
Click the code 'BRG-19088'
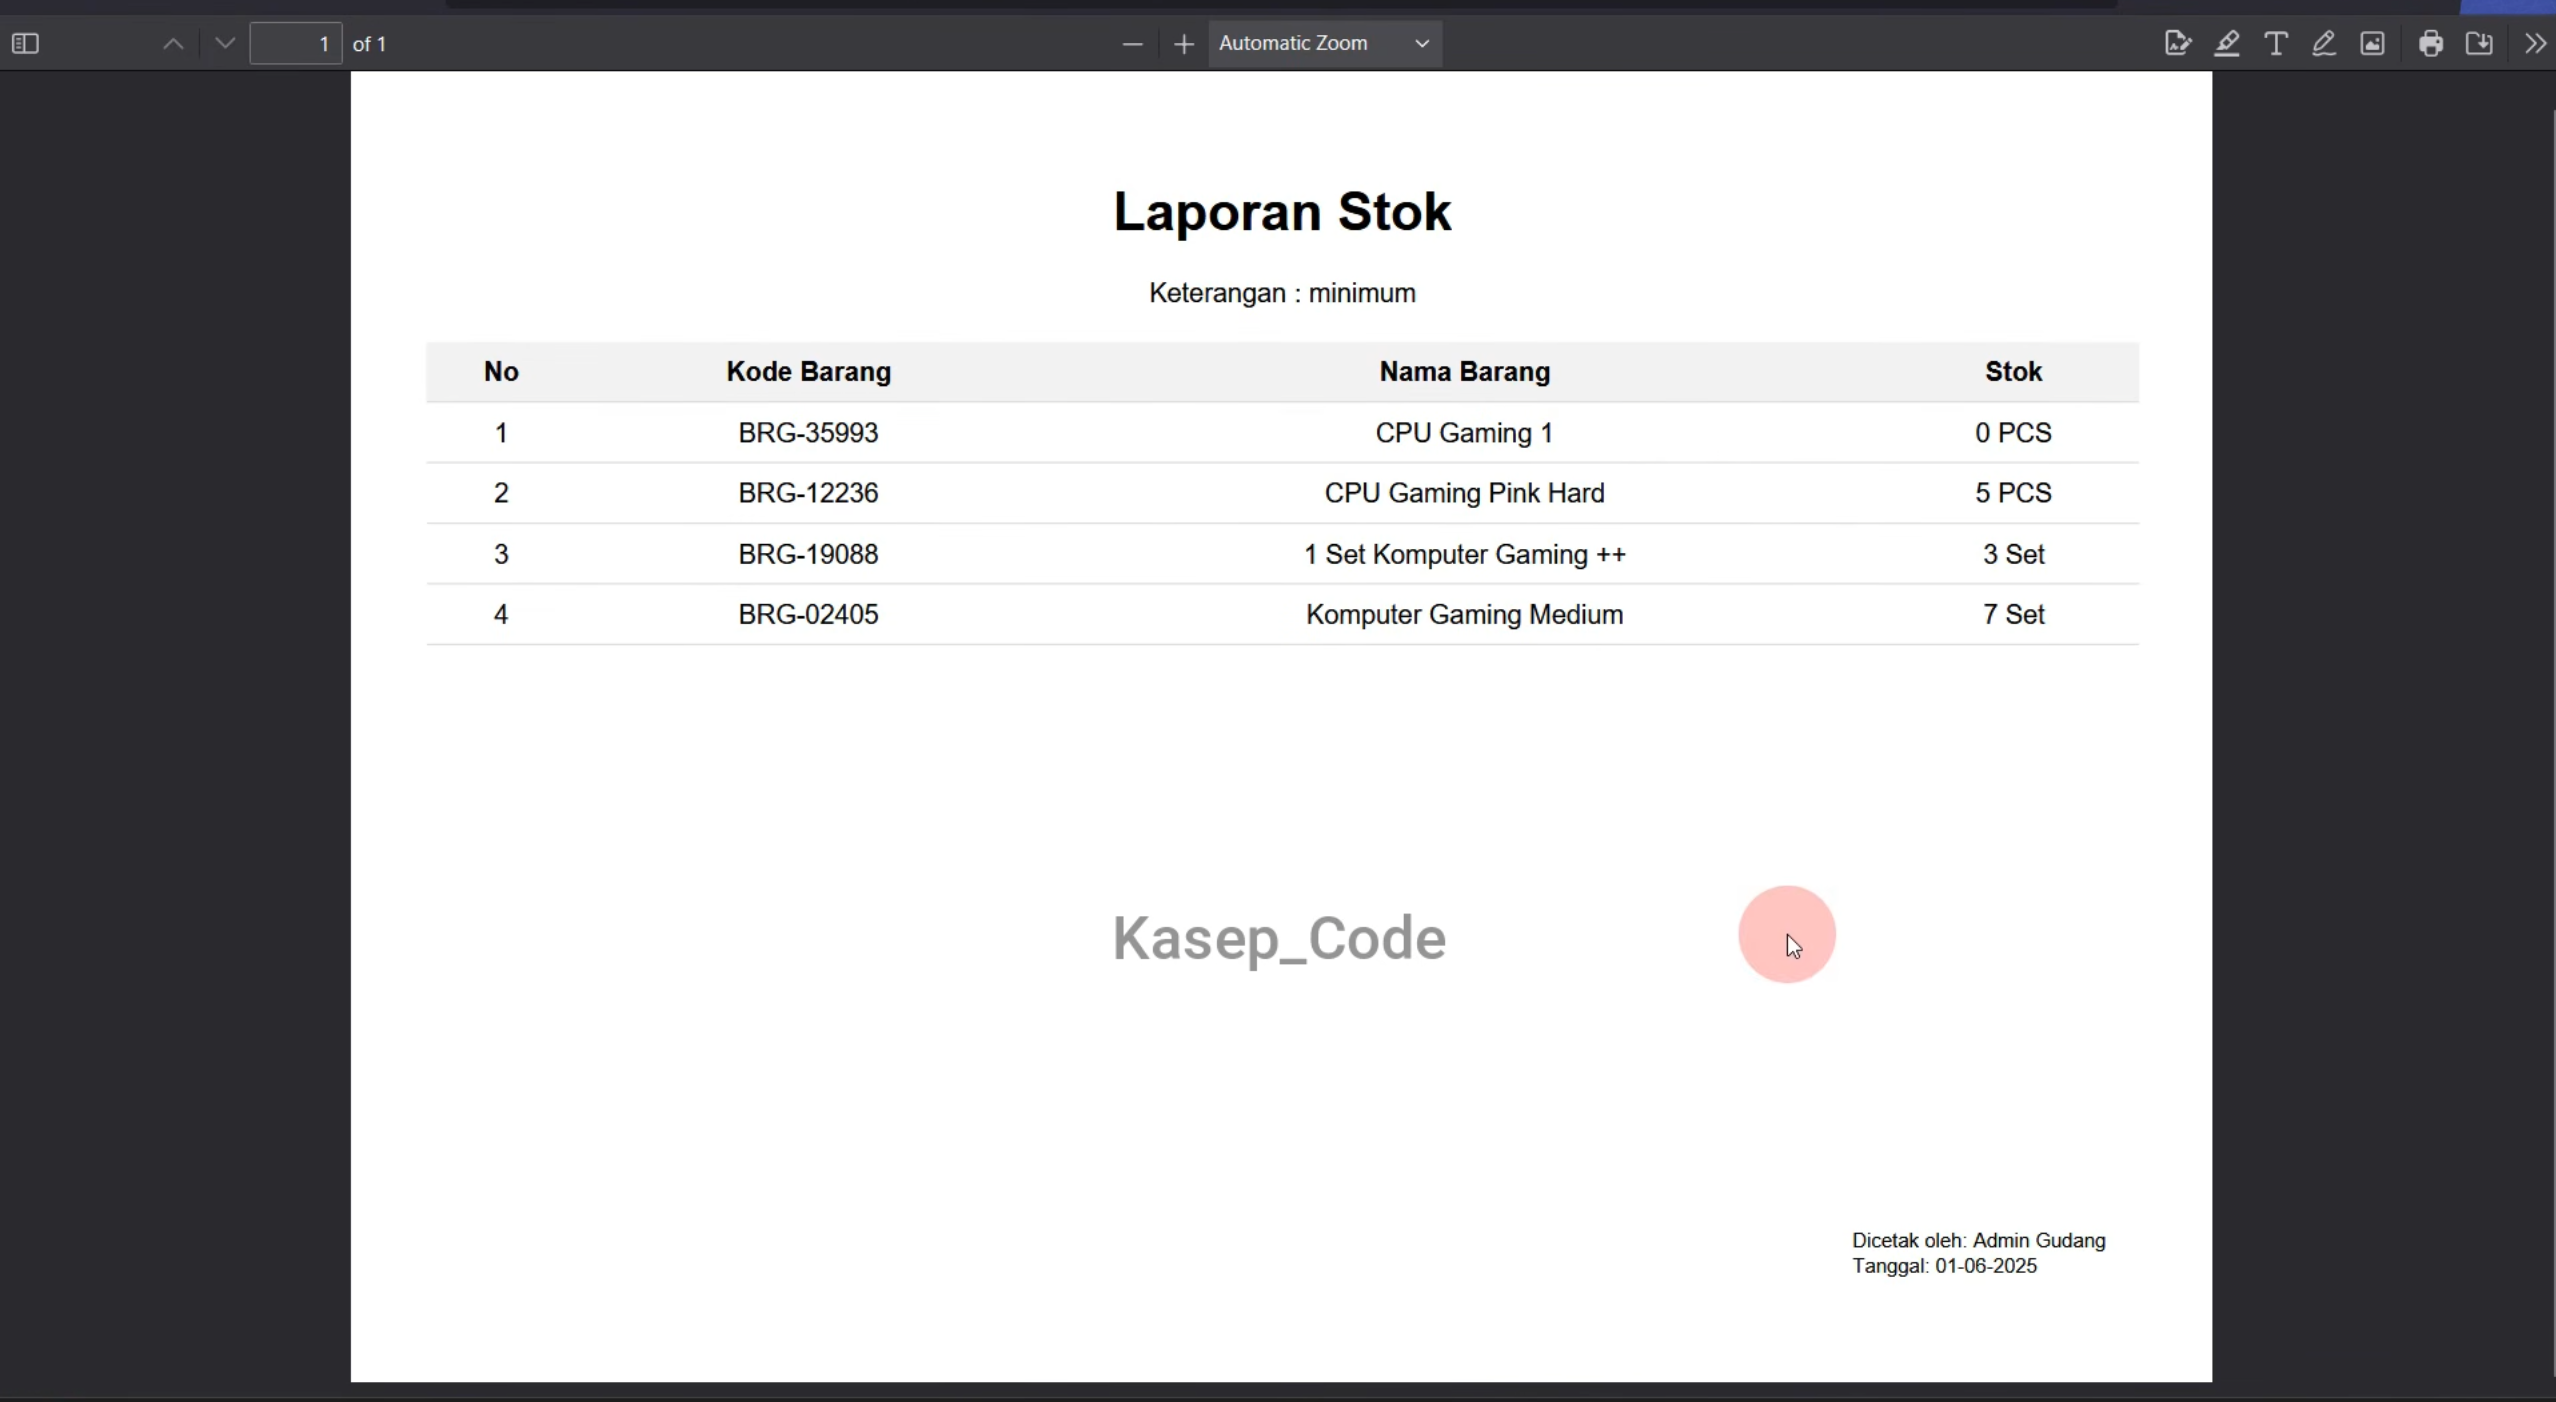click(808, 554)
